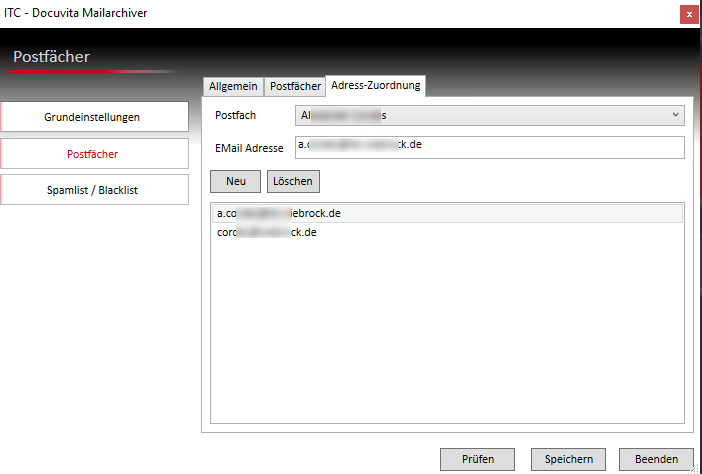The height and width of the screenshot is (474, 702).
Task: Open the Spamlist / Blacklist section
Action: 95,190
